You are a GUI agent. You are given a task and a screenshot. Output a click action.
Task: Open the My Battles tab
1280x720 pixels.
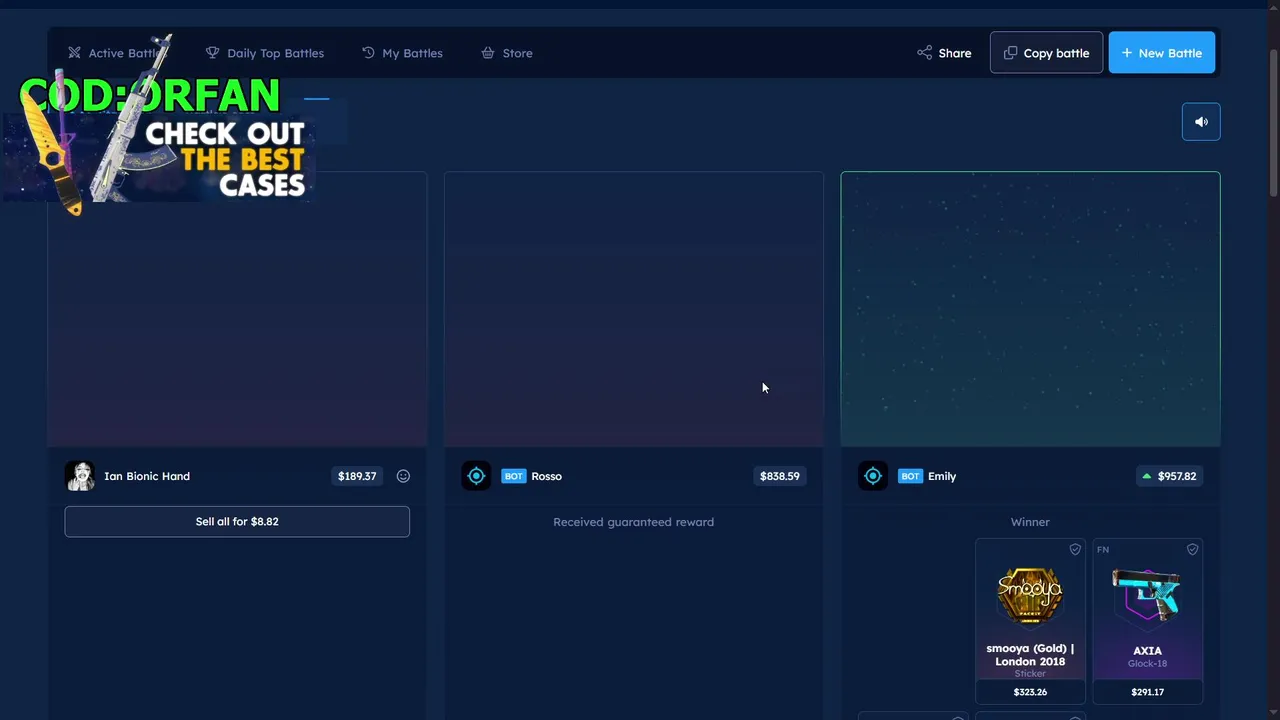coord(402,53)
